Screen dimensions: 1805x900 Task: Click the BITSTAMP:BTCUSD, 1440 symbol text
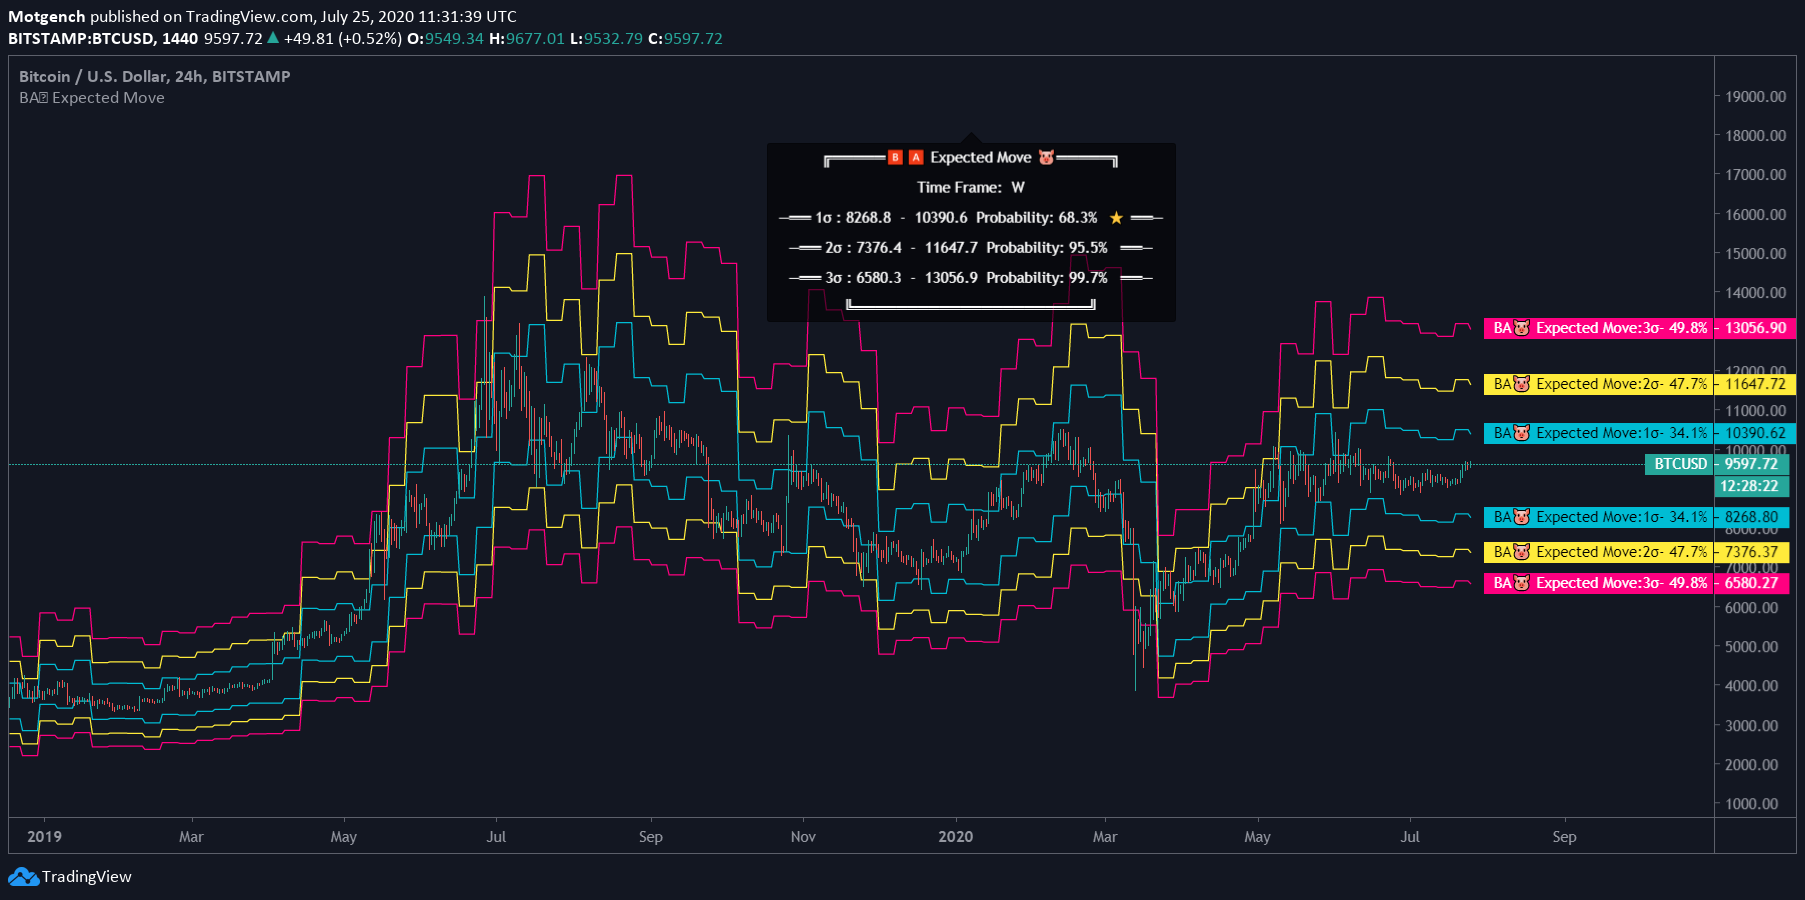[x=103, y=38]
